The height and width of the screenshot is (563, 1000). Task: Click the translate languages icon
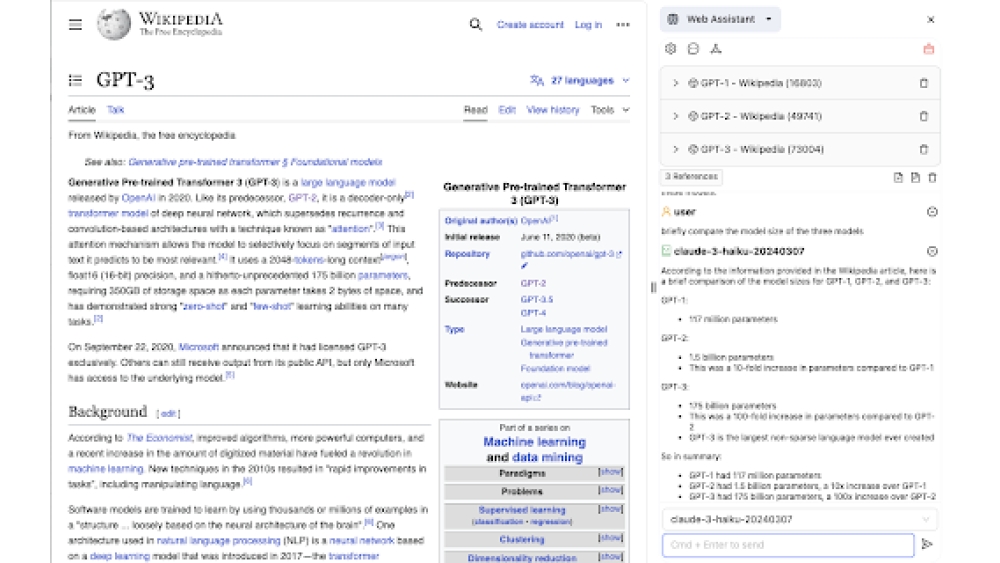[536, 80]
